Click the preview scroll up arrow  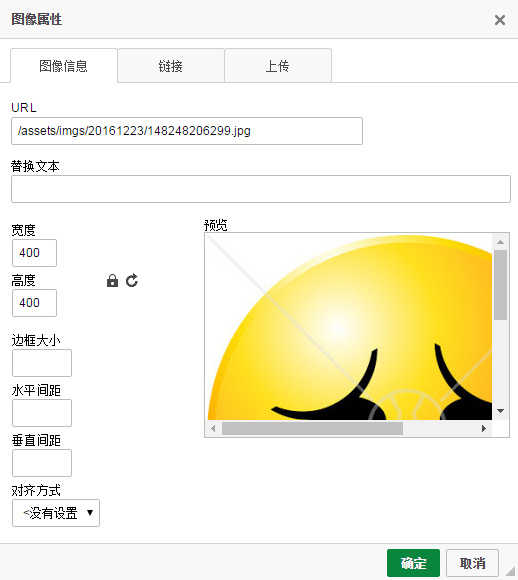(501, 242)
